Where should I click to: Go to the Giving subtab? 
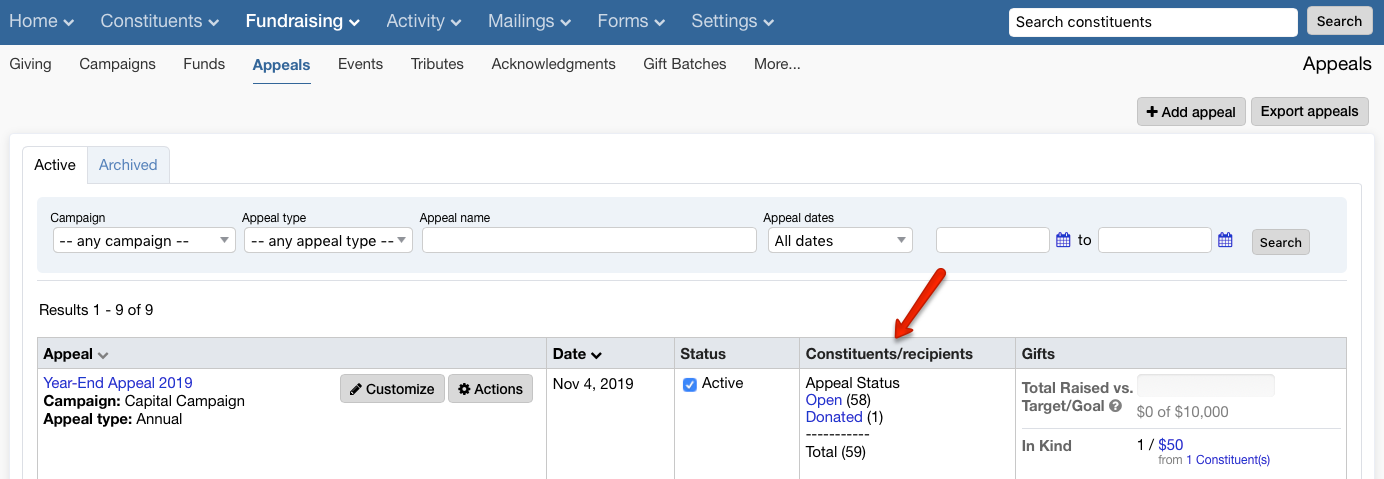coord(30,64)
